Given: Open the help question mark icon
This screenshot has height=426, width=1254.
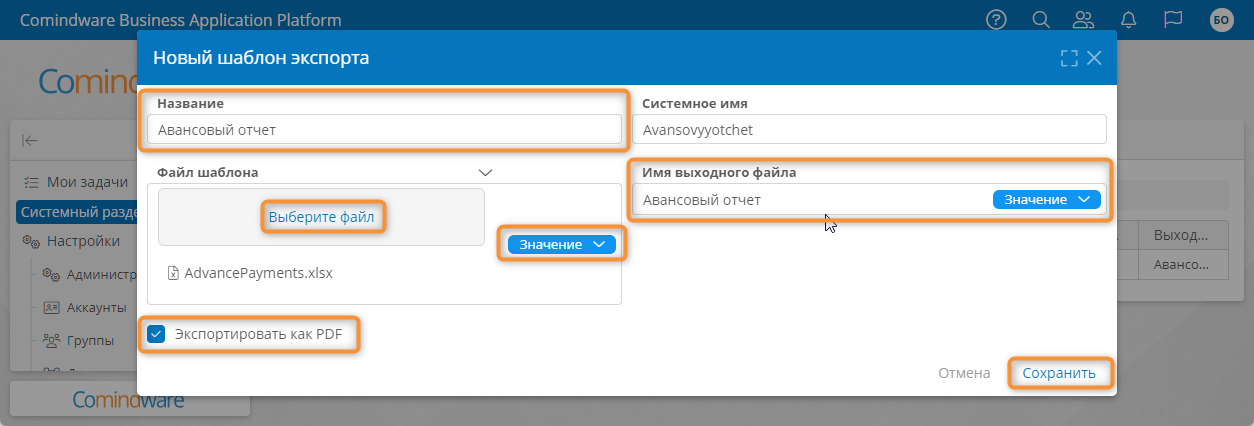Looking at the screenshot, I should tap(996, 19).
